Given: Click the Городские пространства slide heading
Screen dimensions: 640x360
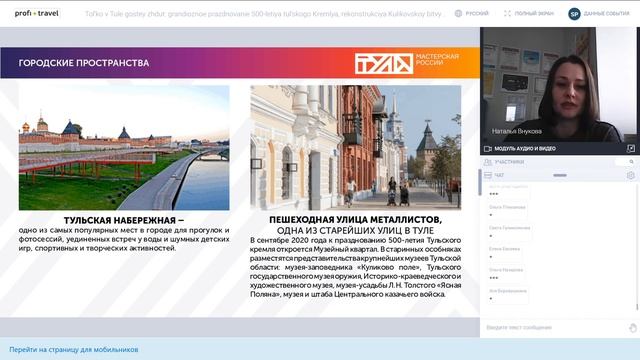Looking at the screenshot, I should coord(84,63).
